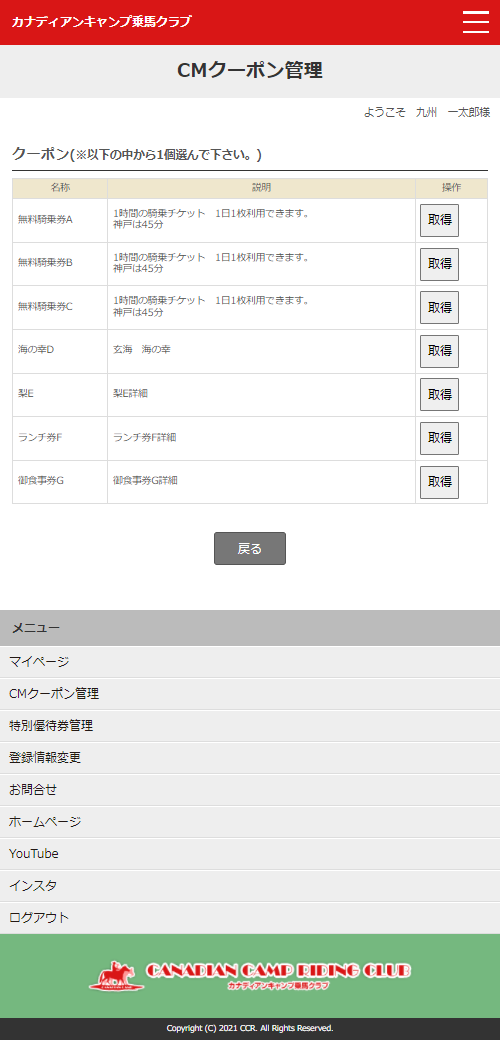
Task: Click the カナディアンキャンプ乗馬クラブ header title
Action: click(101, 21)
